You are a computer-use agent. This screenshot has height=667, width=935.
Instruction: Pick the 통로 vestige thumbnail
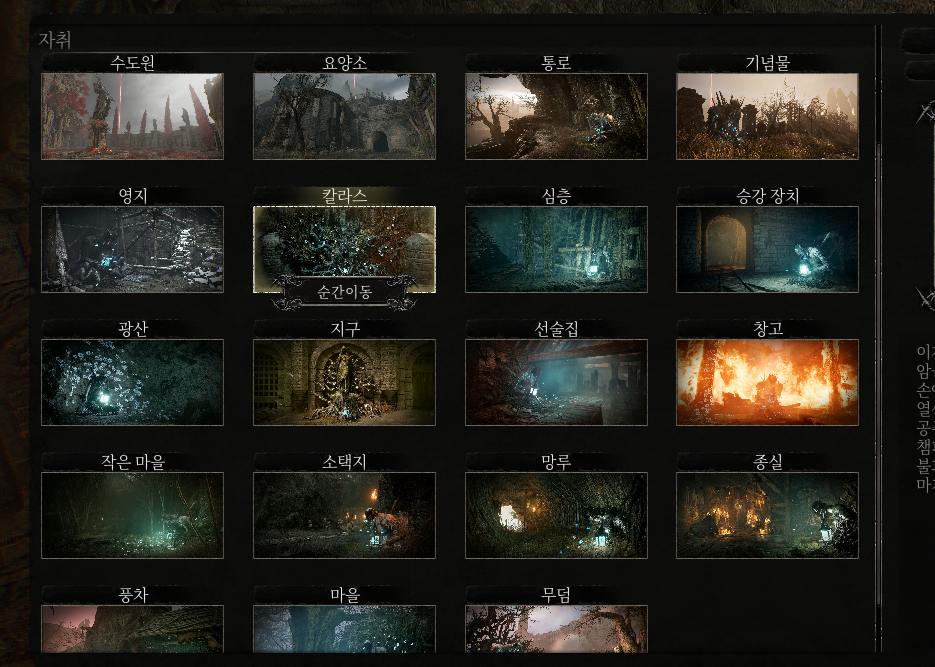556,116
